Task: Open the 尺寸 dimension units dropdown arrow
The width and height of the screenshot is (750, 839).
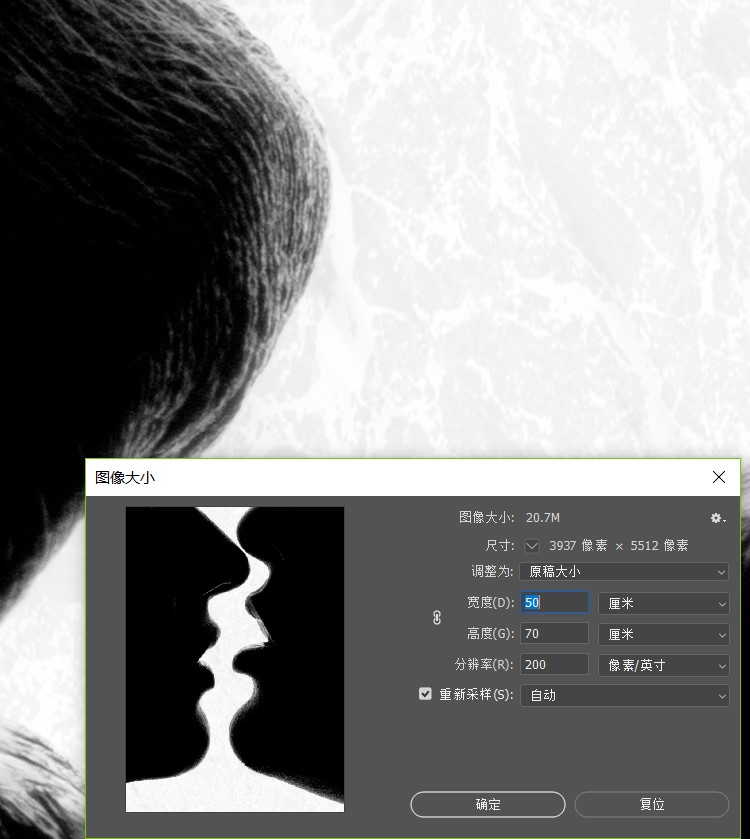Action: click(532, 546)
